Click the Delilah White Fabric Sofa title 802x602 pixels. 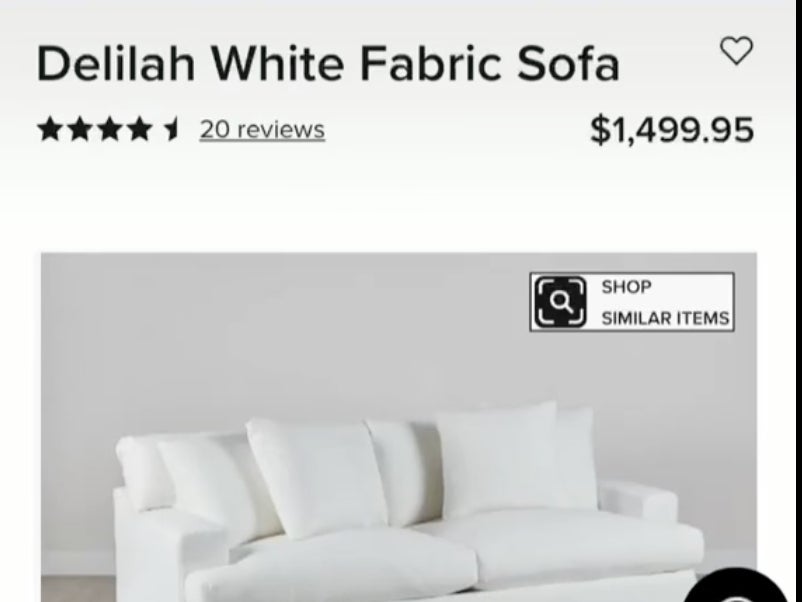[x=328, y=63]
